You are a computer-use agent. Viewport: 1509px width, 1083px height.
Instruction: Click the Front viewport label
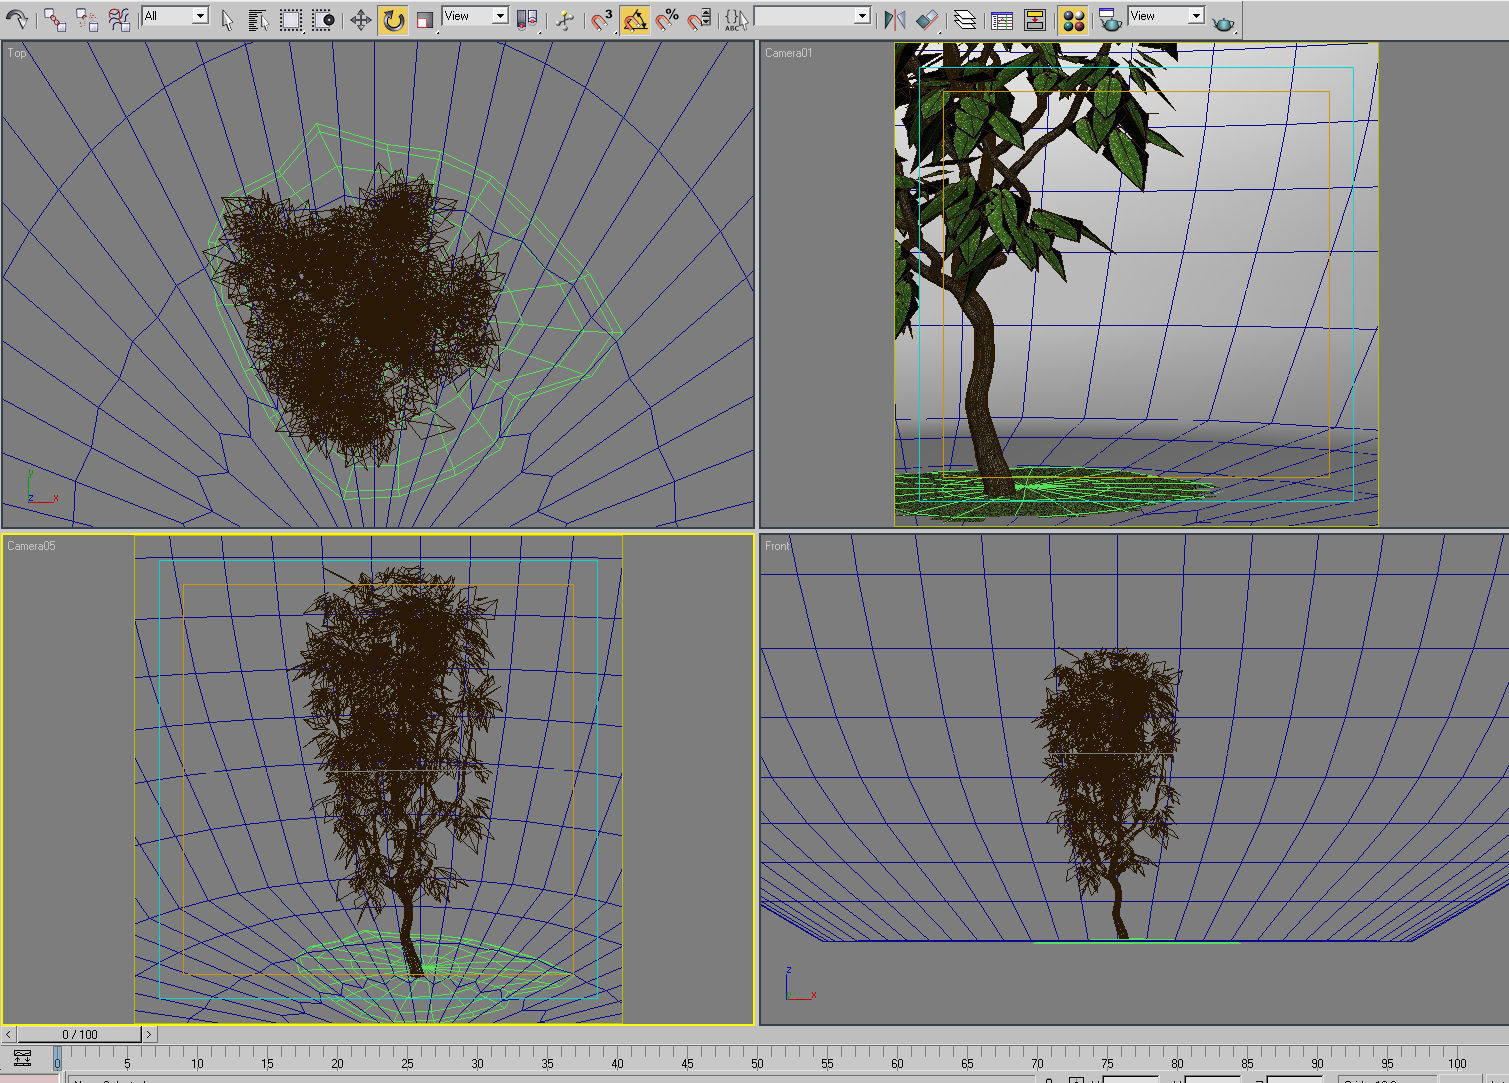[x=777, y=546]
